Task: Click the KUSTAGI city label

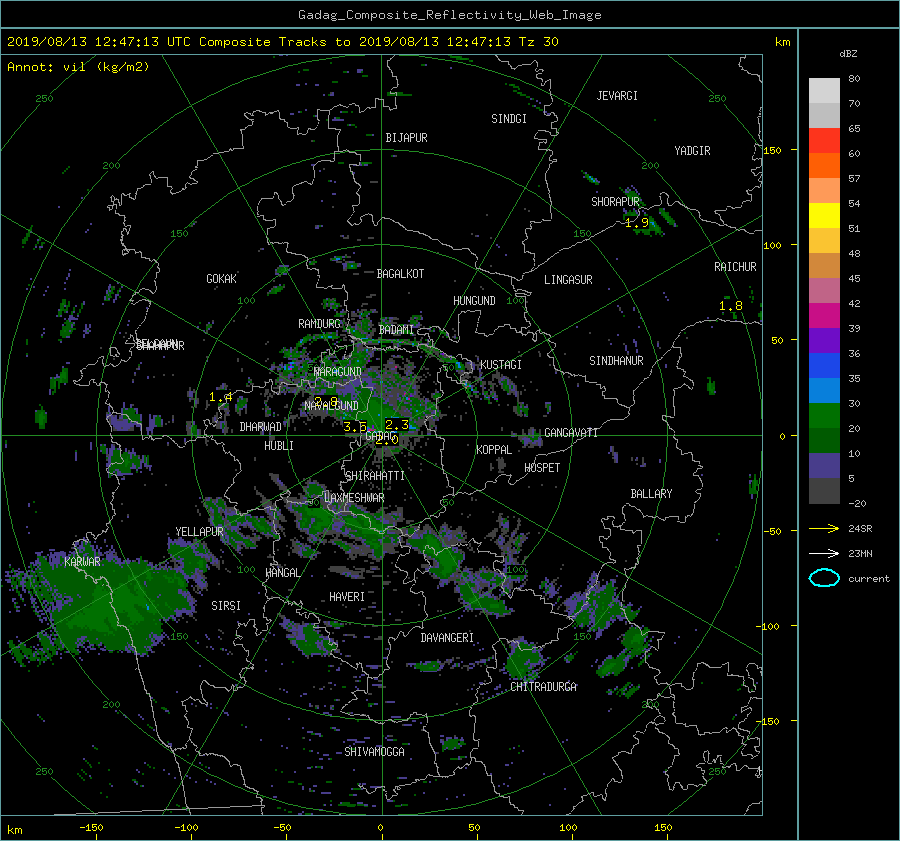Action: 501,365
